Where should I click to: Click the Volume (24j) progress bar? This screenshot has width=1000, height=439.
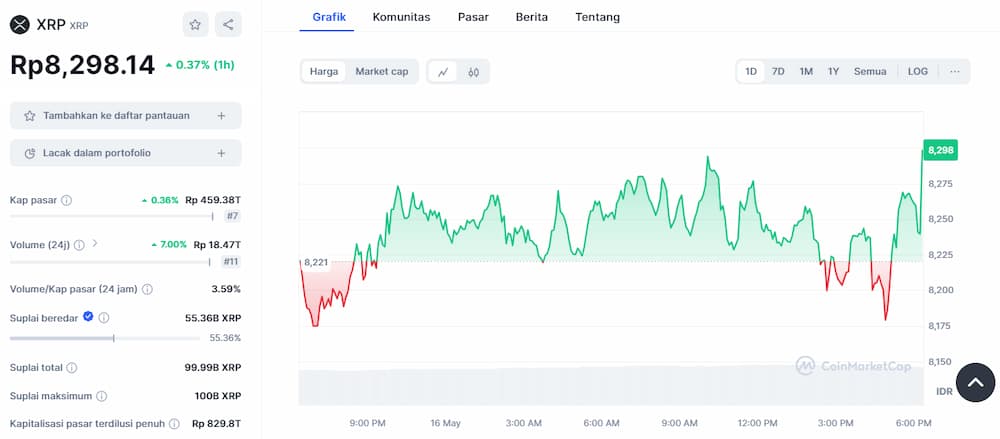[x=110, y=262]
